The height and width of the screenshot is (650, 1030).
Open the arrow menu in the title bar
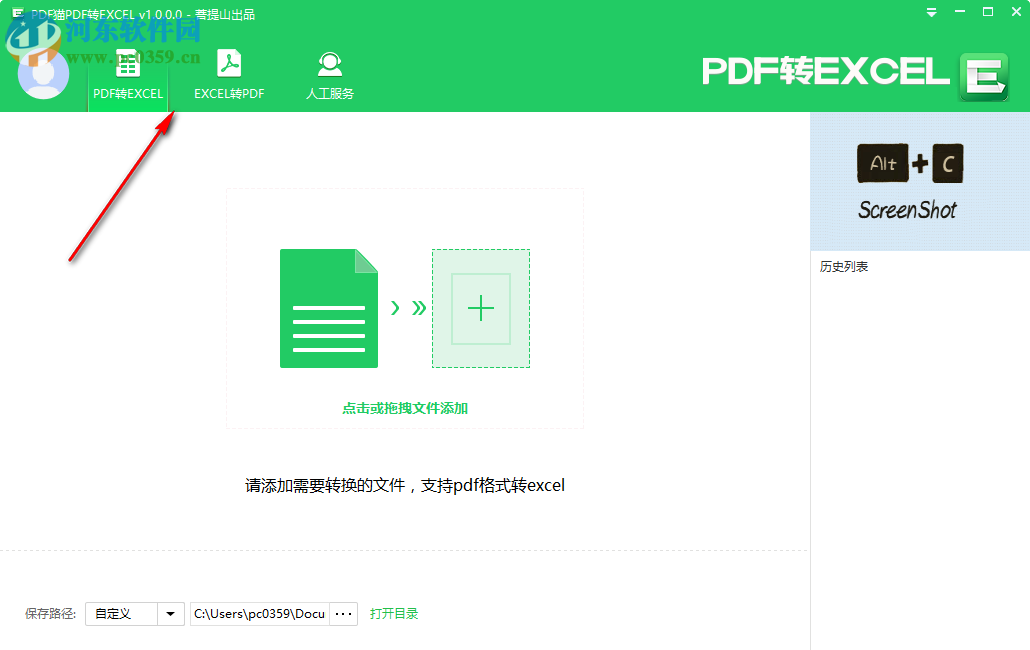tap(932, 11)
